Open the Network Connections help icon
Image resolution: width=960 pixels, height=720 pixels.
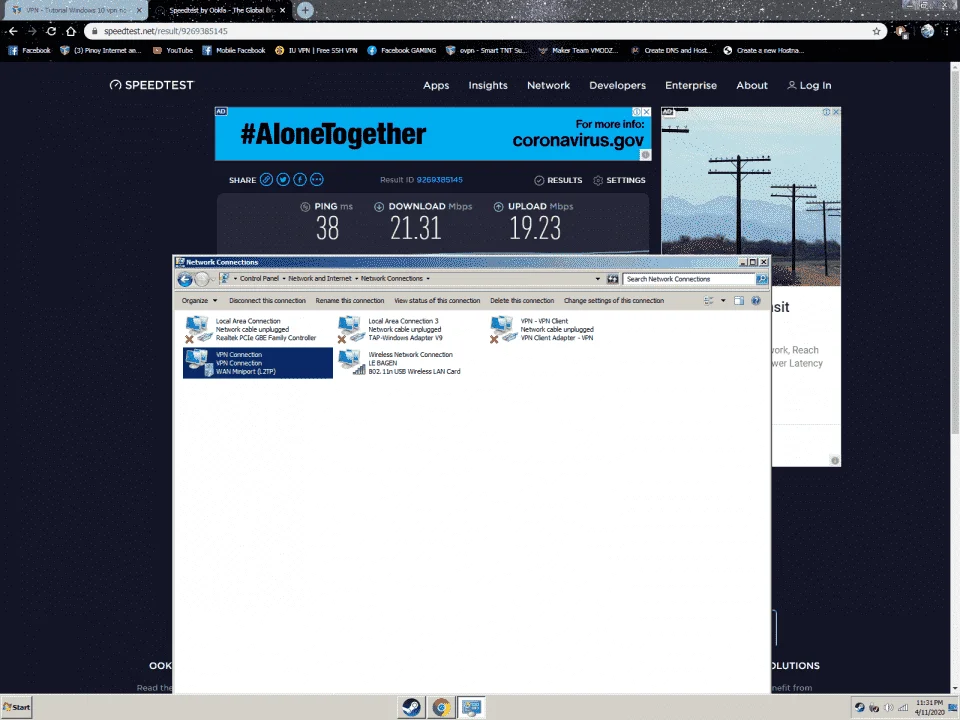click(756, 301)
